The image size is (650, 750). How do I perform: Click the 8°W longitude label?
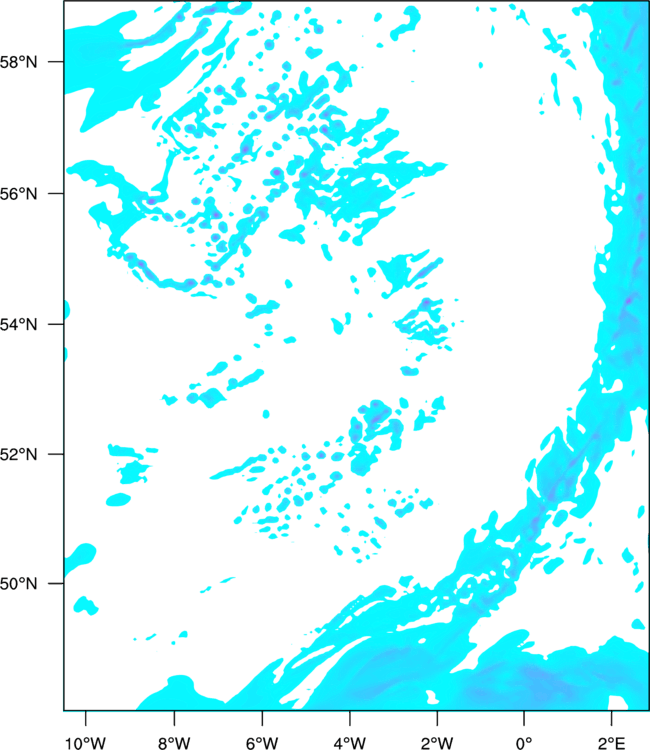point(174,743)
